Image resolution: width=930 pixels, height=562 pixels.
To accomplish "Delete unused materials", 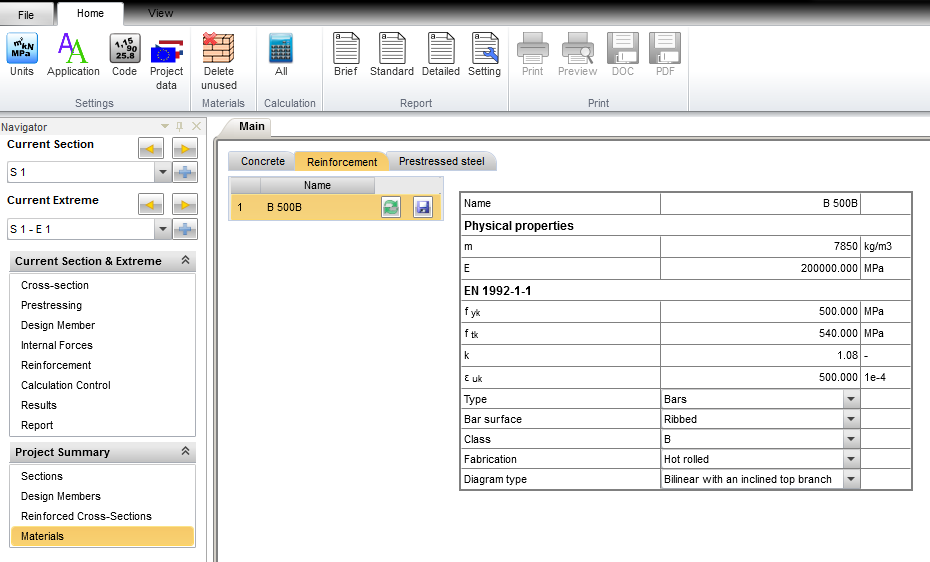I will click(218, 60).
